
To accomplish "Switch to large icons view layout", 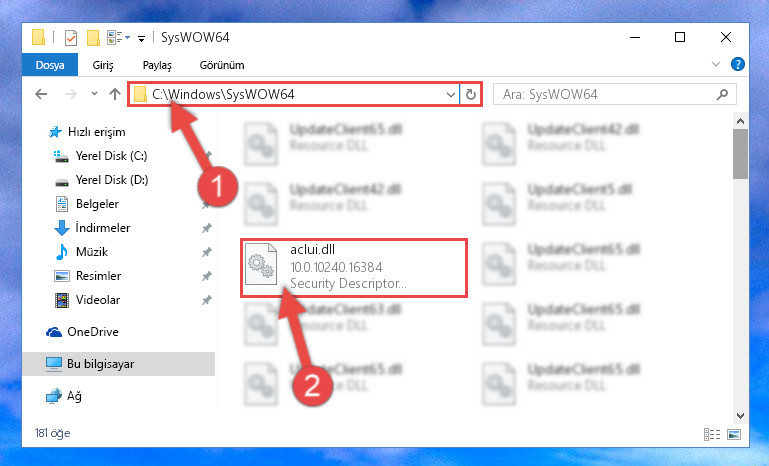I will (x=734, y=434).
